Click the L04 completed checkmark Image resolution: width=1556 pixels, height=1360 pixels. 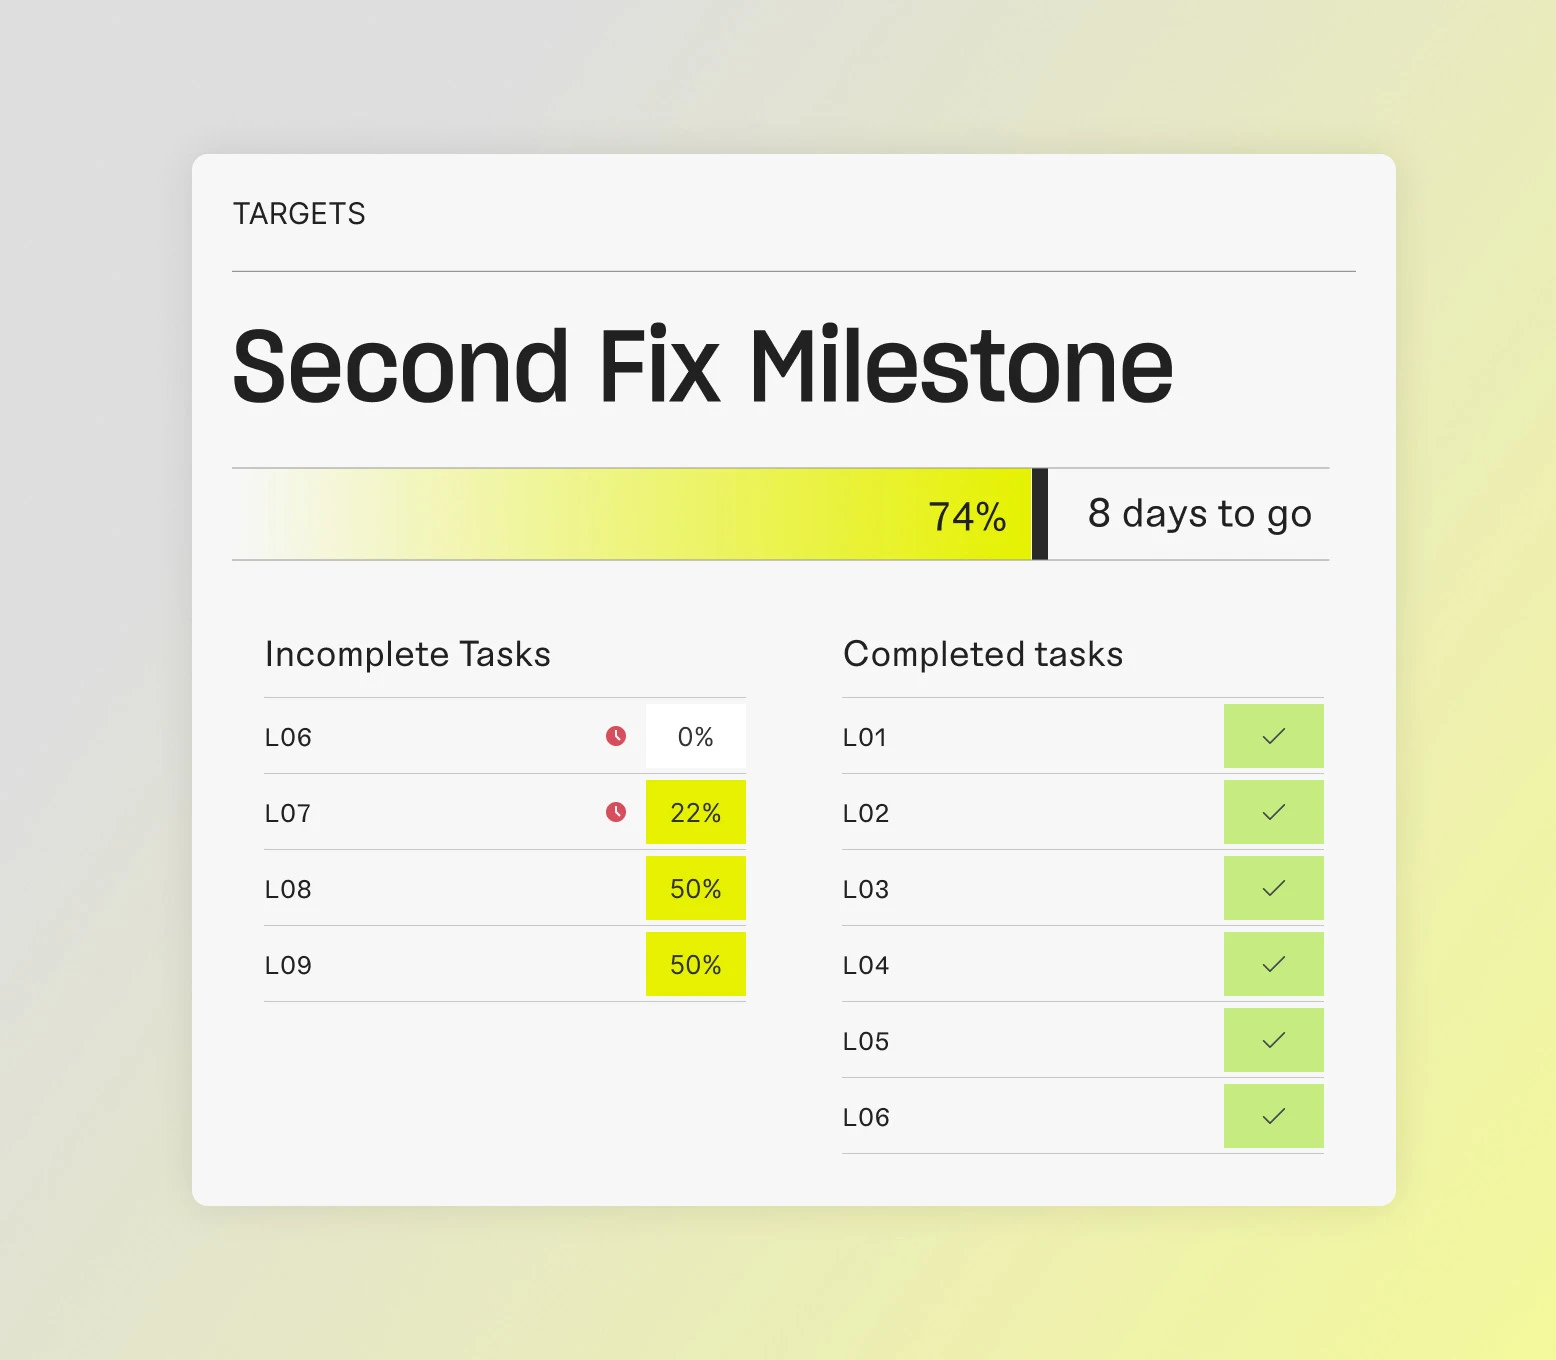(x=1273, y=964)
